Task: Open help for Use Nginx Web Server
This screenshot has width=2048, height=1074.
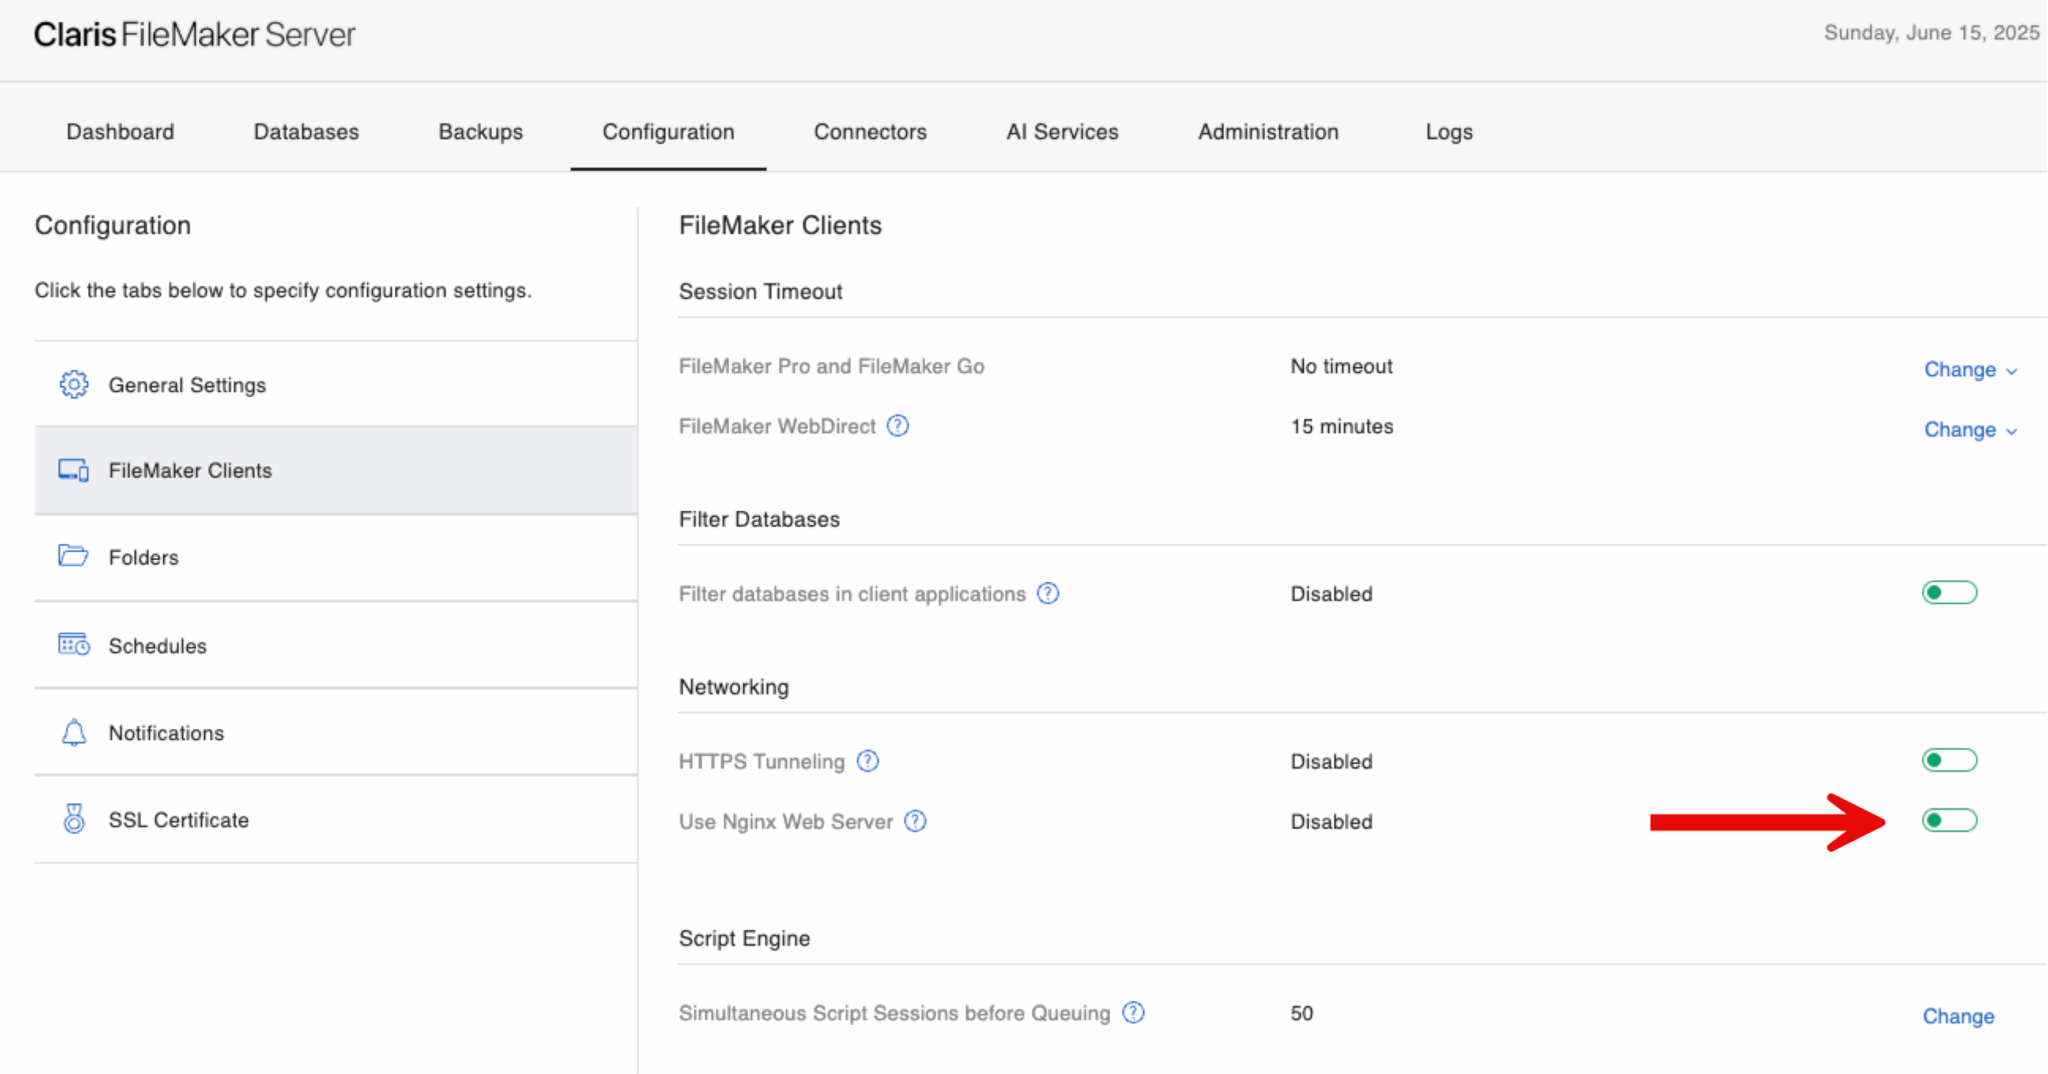Action: pos(914,821)
